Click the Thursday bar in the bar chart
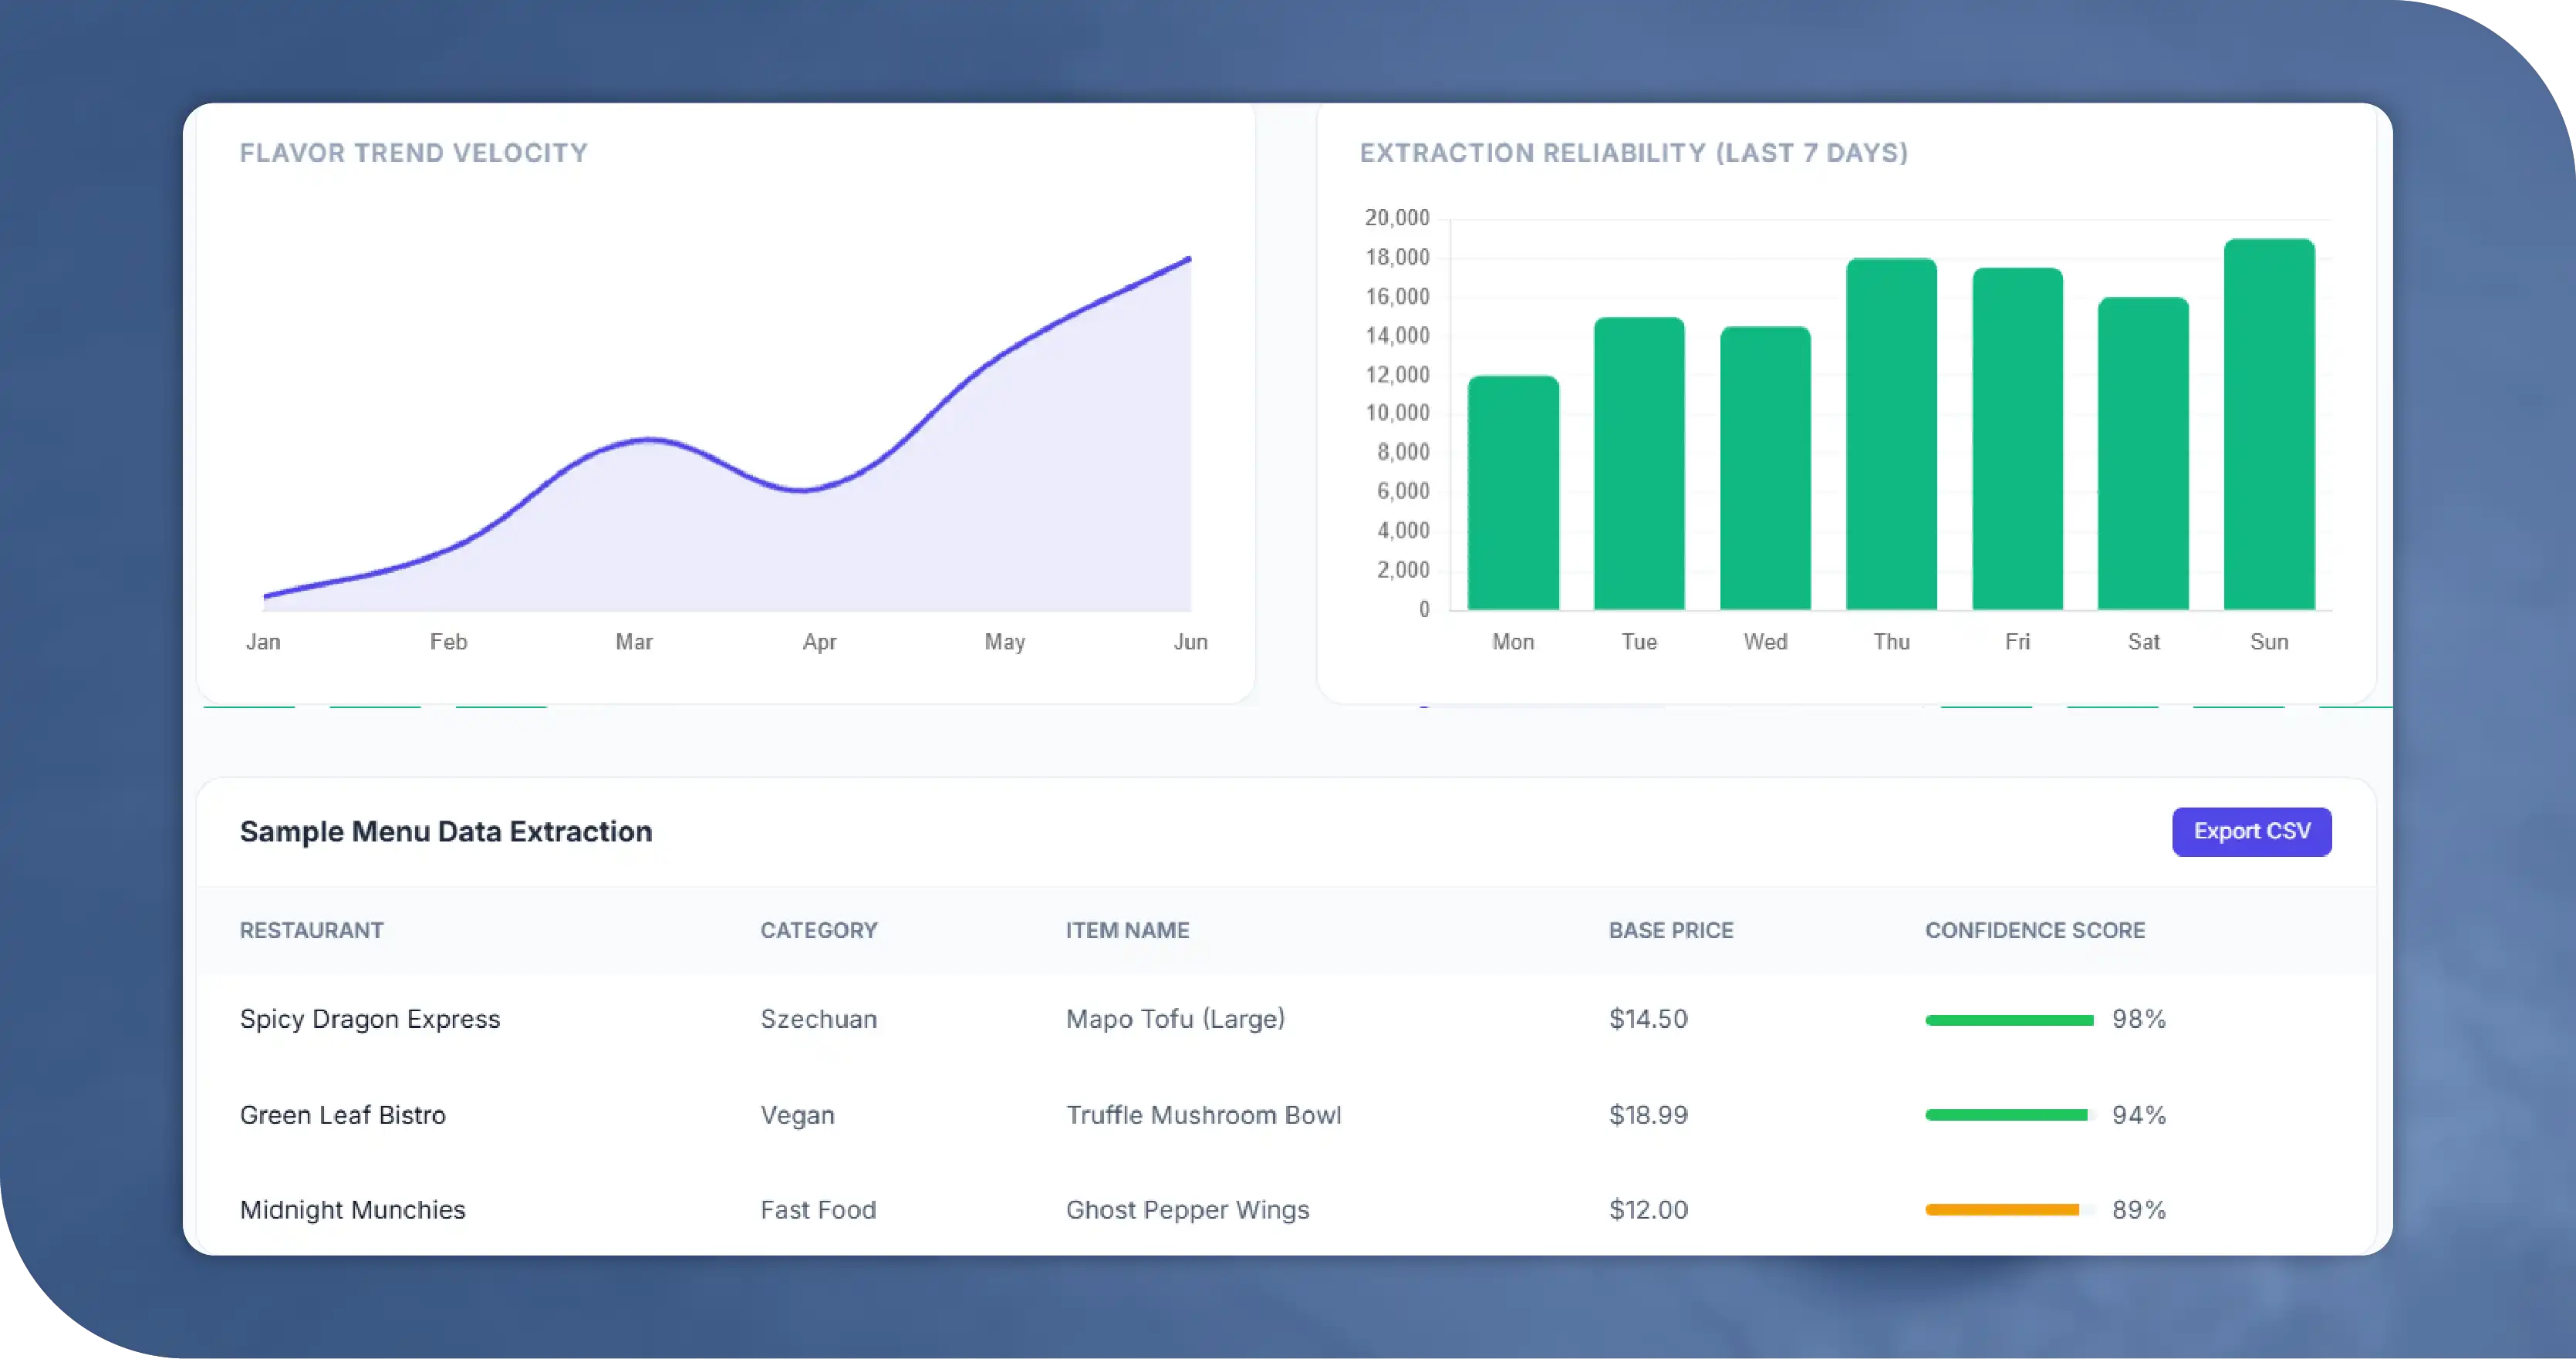The height and width of the screenshot is (1359, 2576). coord(1890,434)
